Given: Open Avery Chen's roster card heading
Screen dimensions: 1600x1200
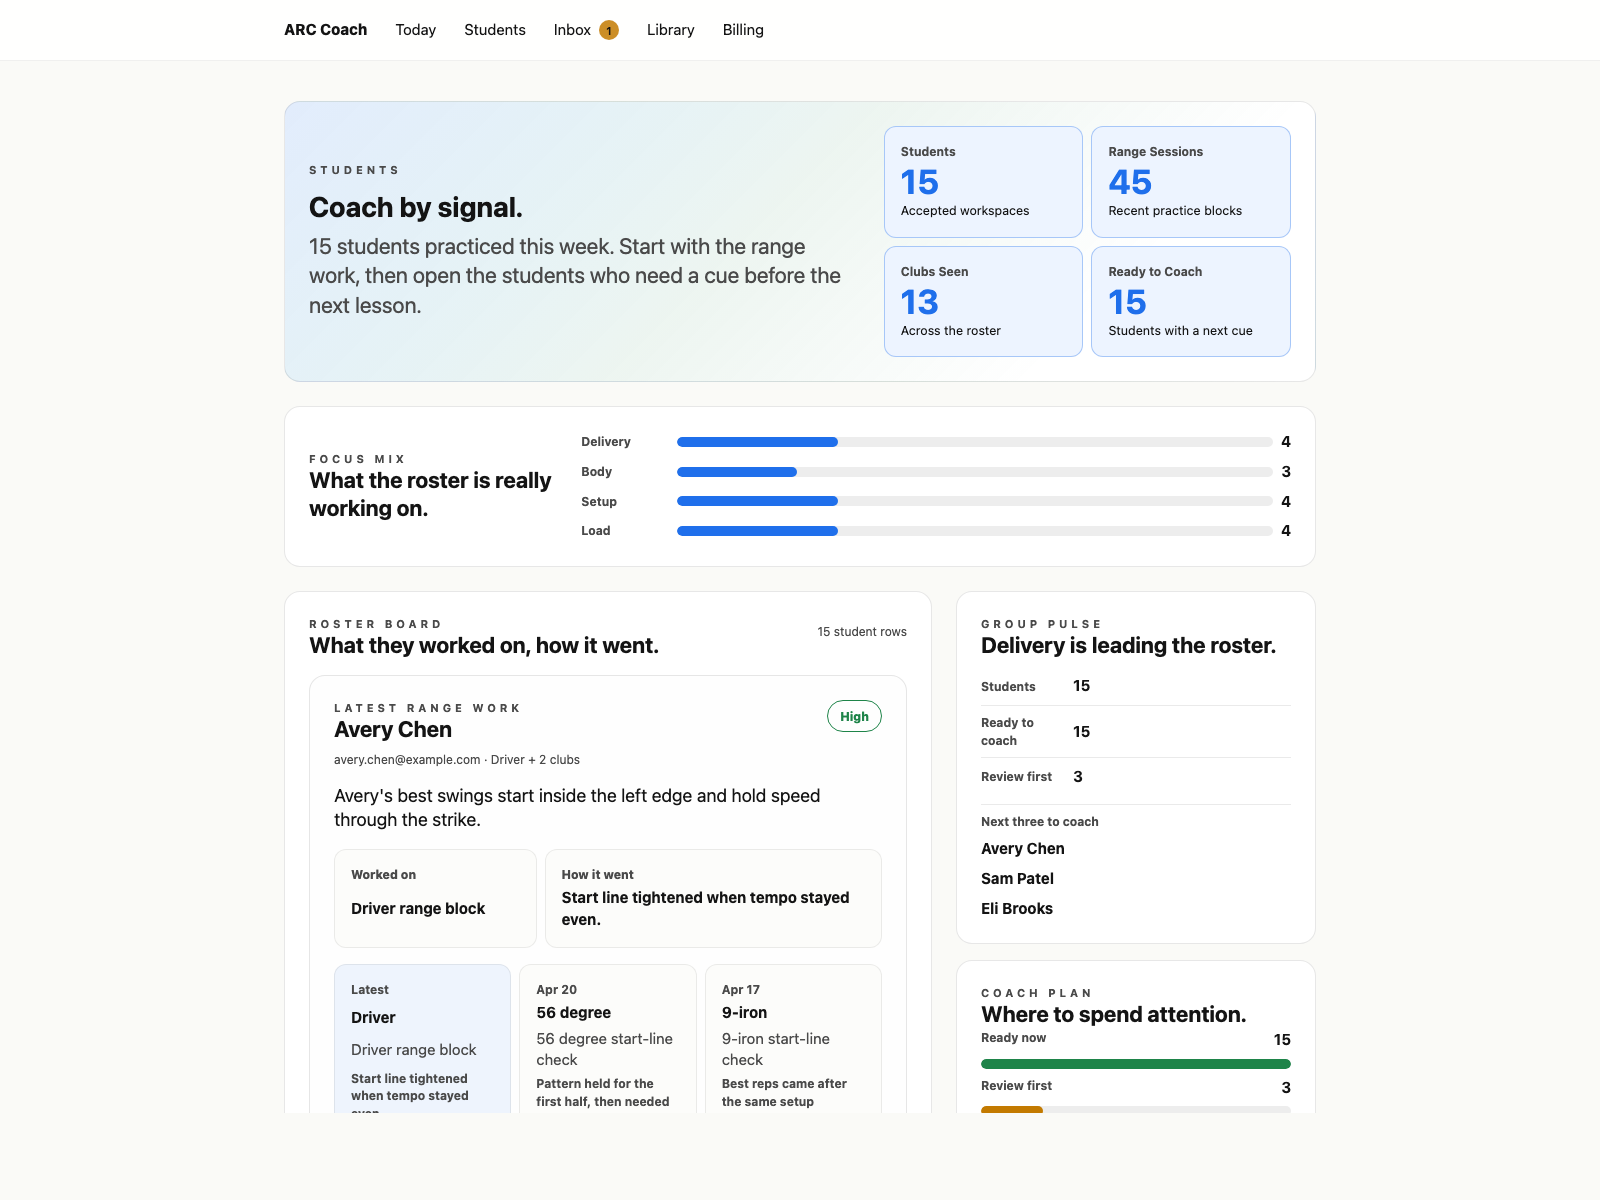Looking at the screenshot, I should (x=393, y=730).
